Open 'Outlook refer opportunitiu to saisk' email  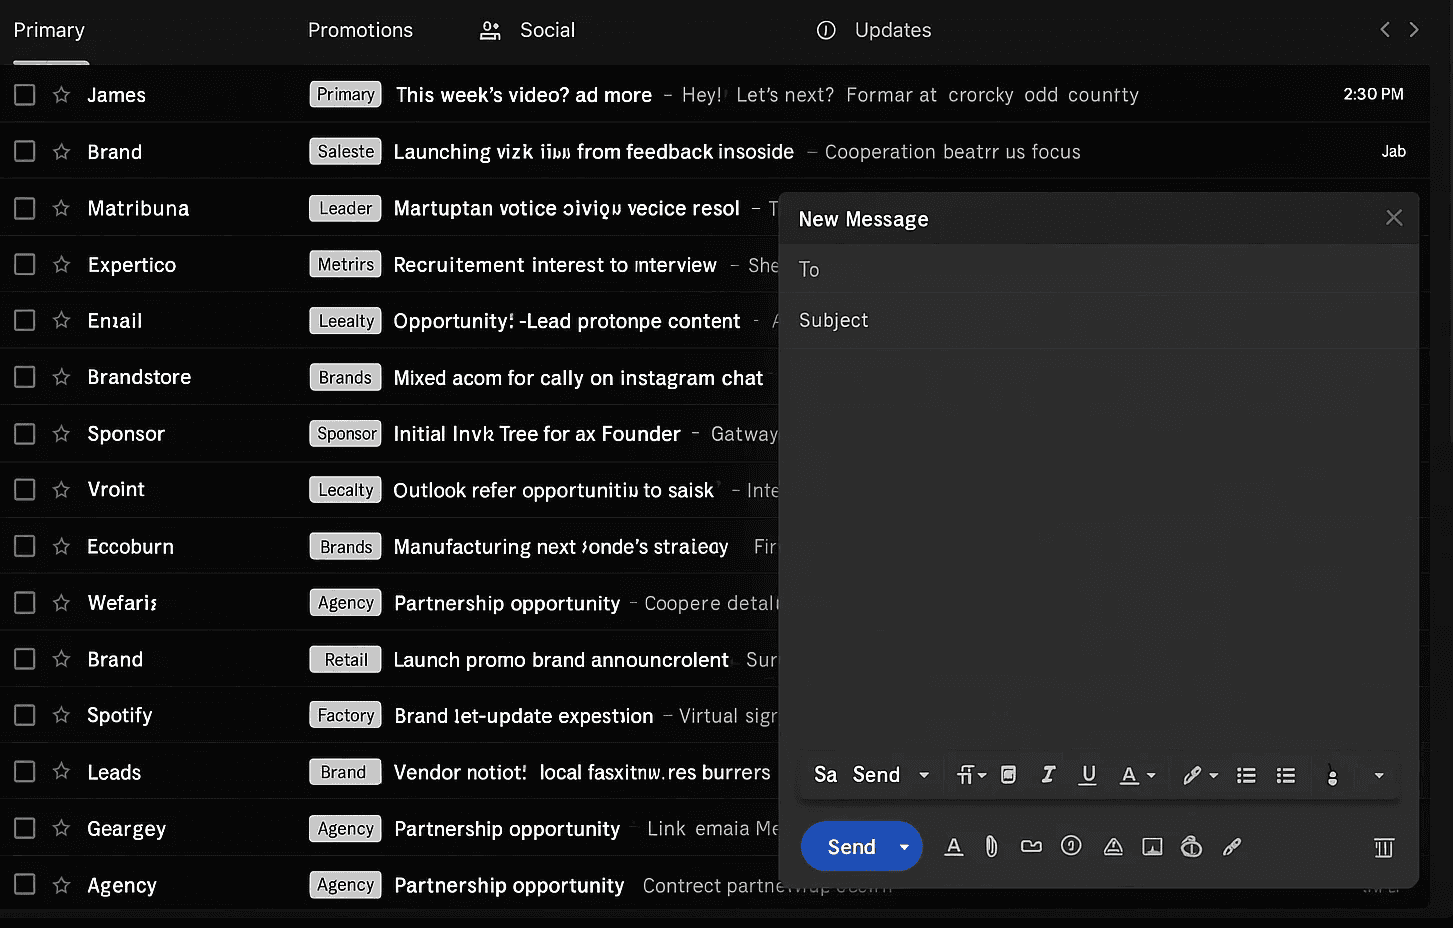click(x=554, y=490)
